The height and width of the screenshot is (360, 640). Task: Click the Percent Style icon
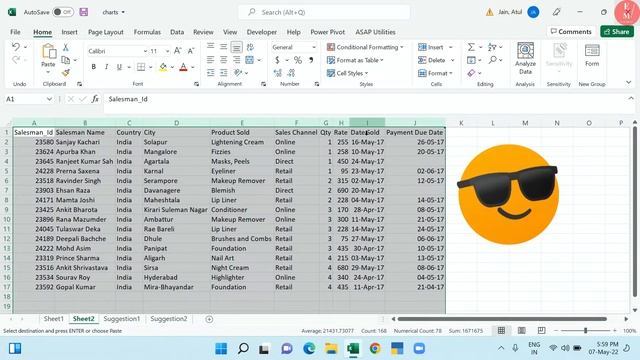click(298, 60)
